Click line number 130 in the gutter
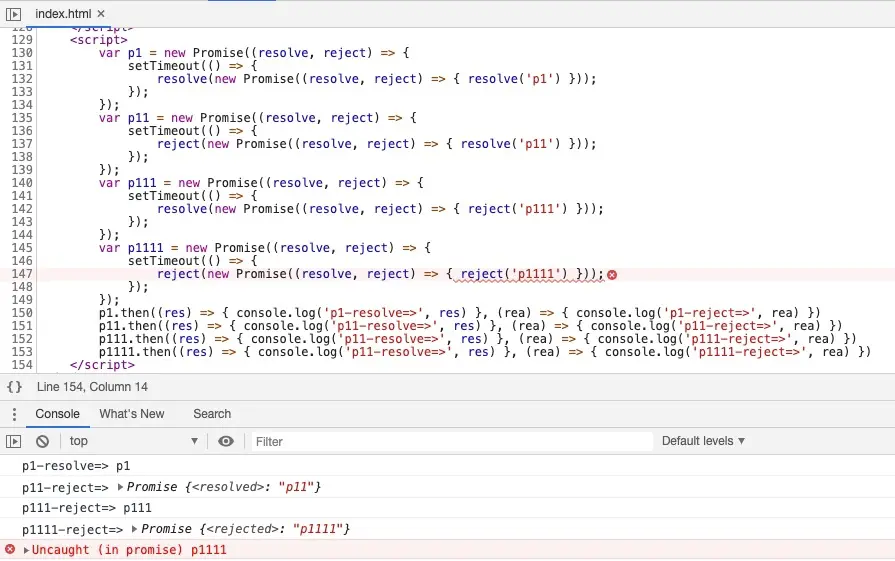Screen dimensions: 895x561 [22, 53]
